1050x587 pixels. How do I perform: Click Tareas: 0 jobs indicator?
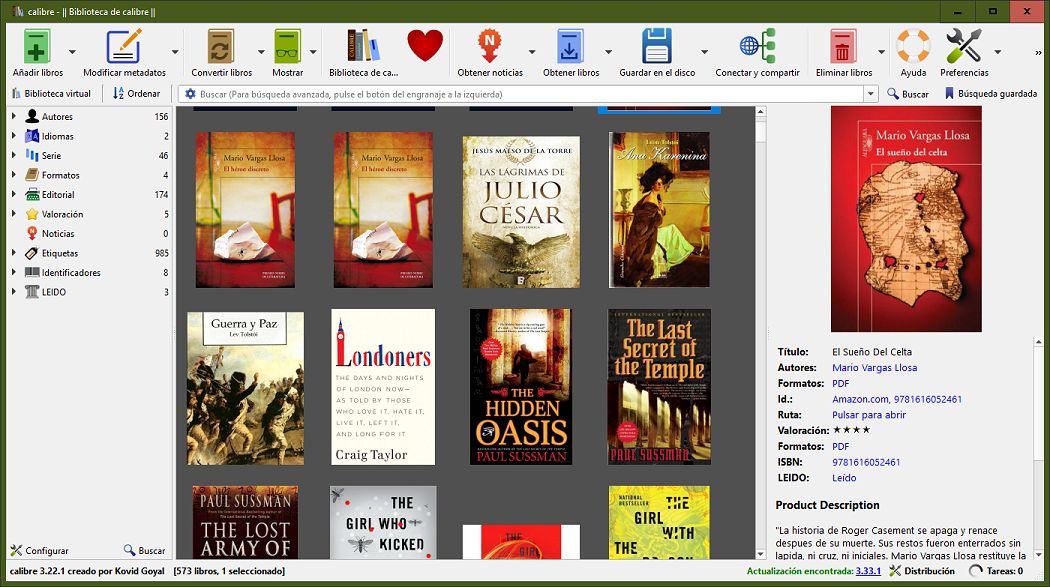point(996,571)
